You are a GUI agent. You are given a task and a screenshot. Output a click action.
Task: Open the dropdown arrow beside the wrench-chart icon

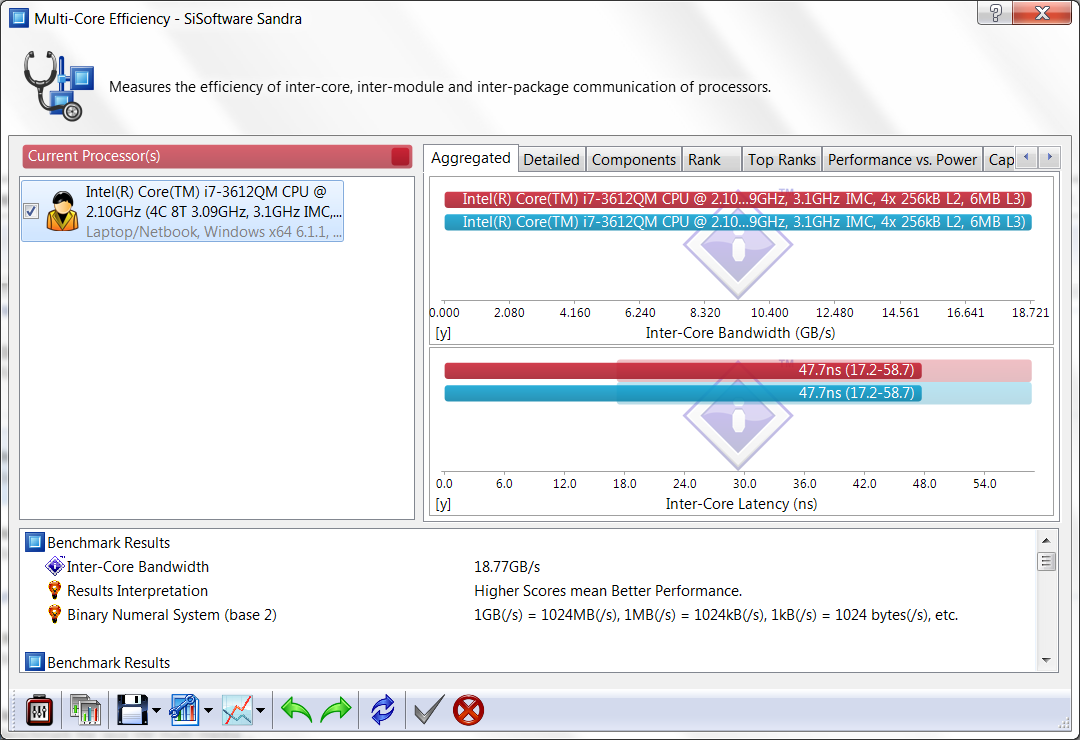[208, 710]
